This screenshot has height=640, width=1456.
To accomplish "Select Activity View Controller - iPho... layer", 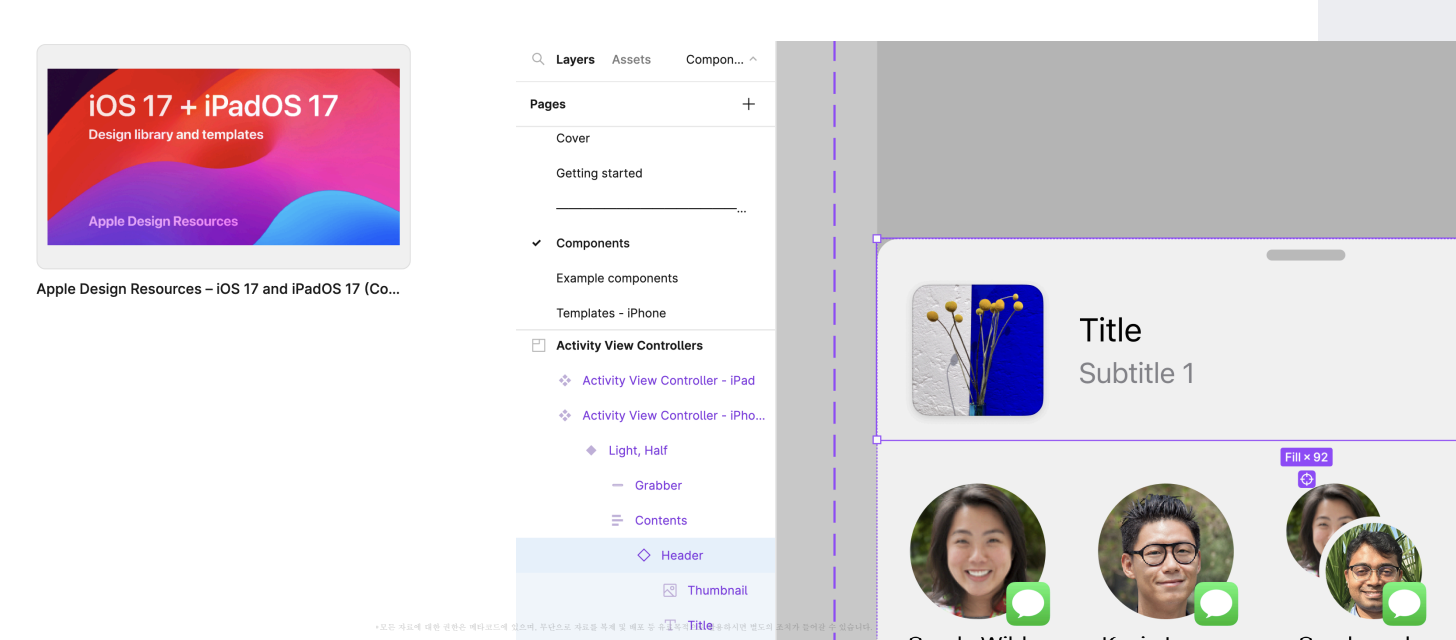I will click(673, 415).
